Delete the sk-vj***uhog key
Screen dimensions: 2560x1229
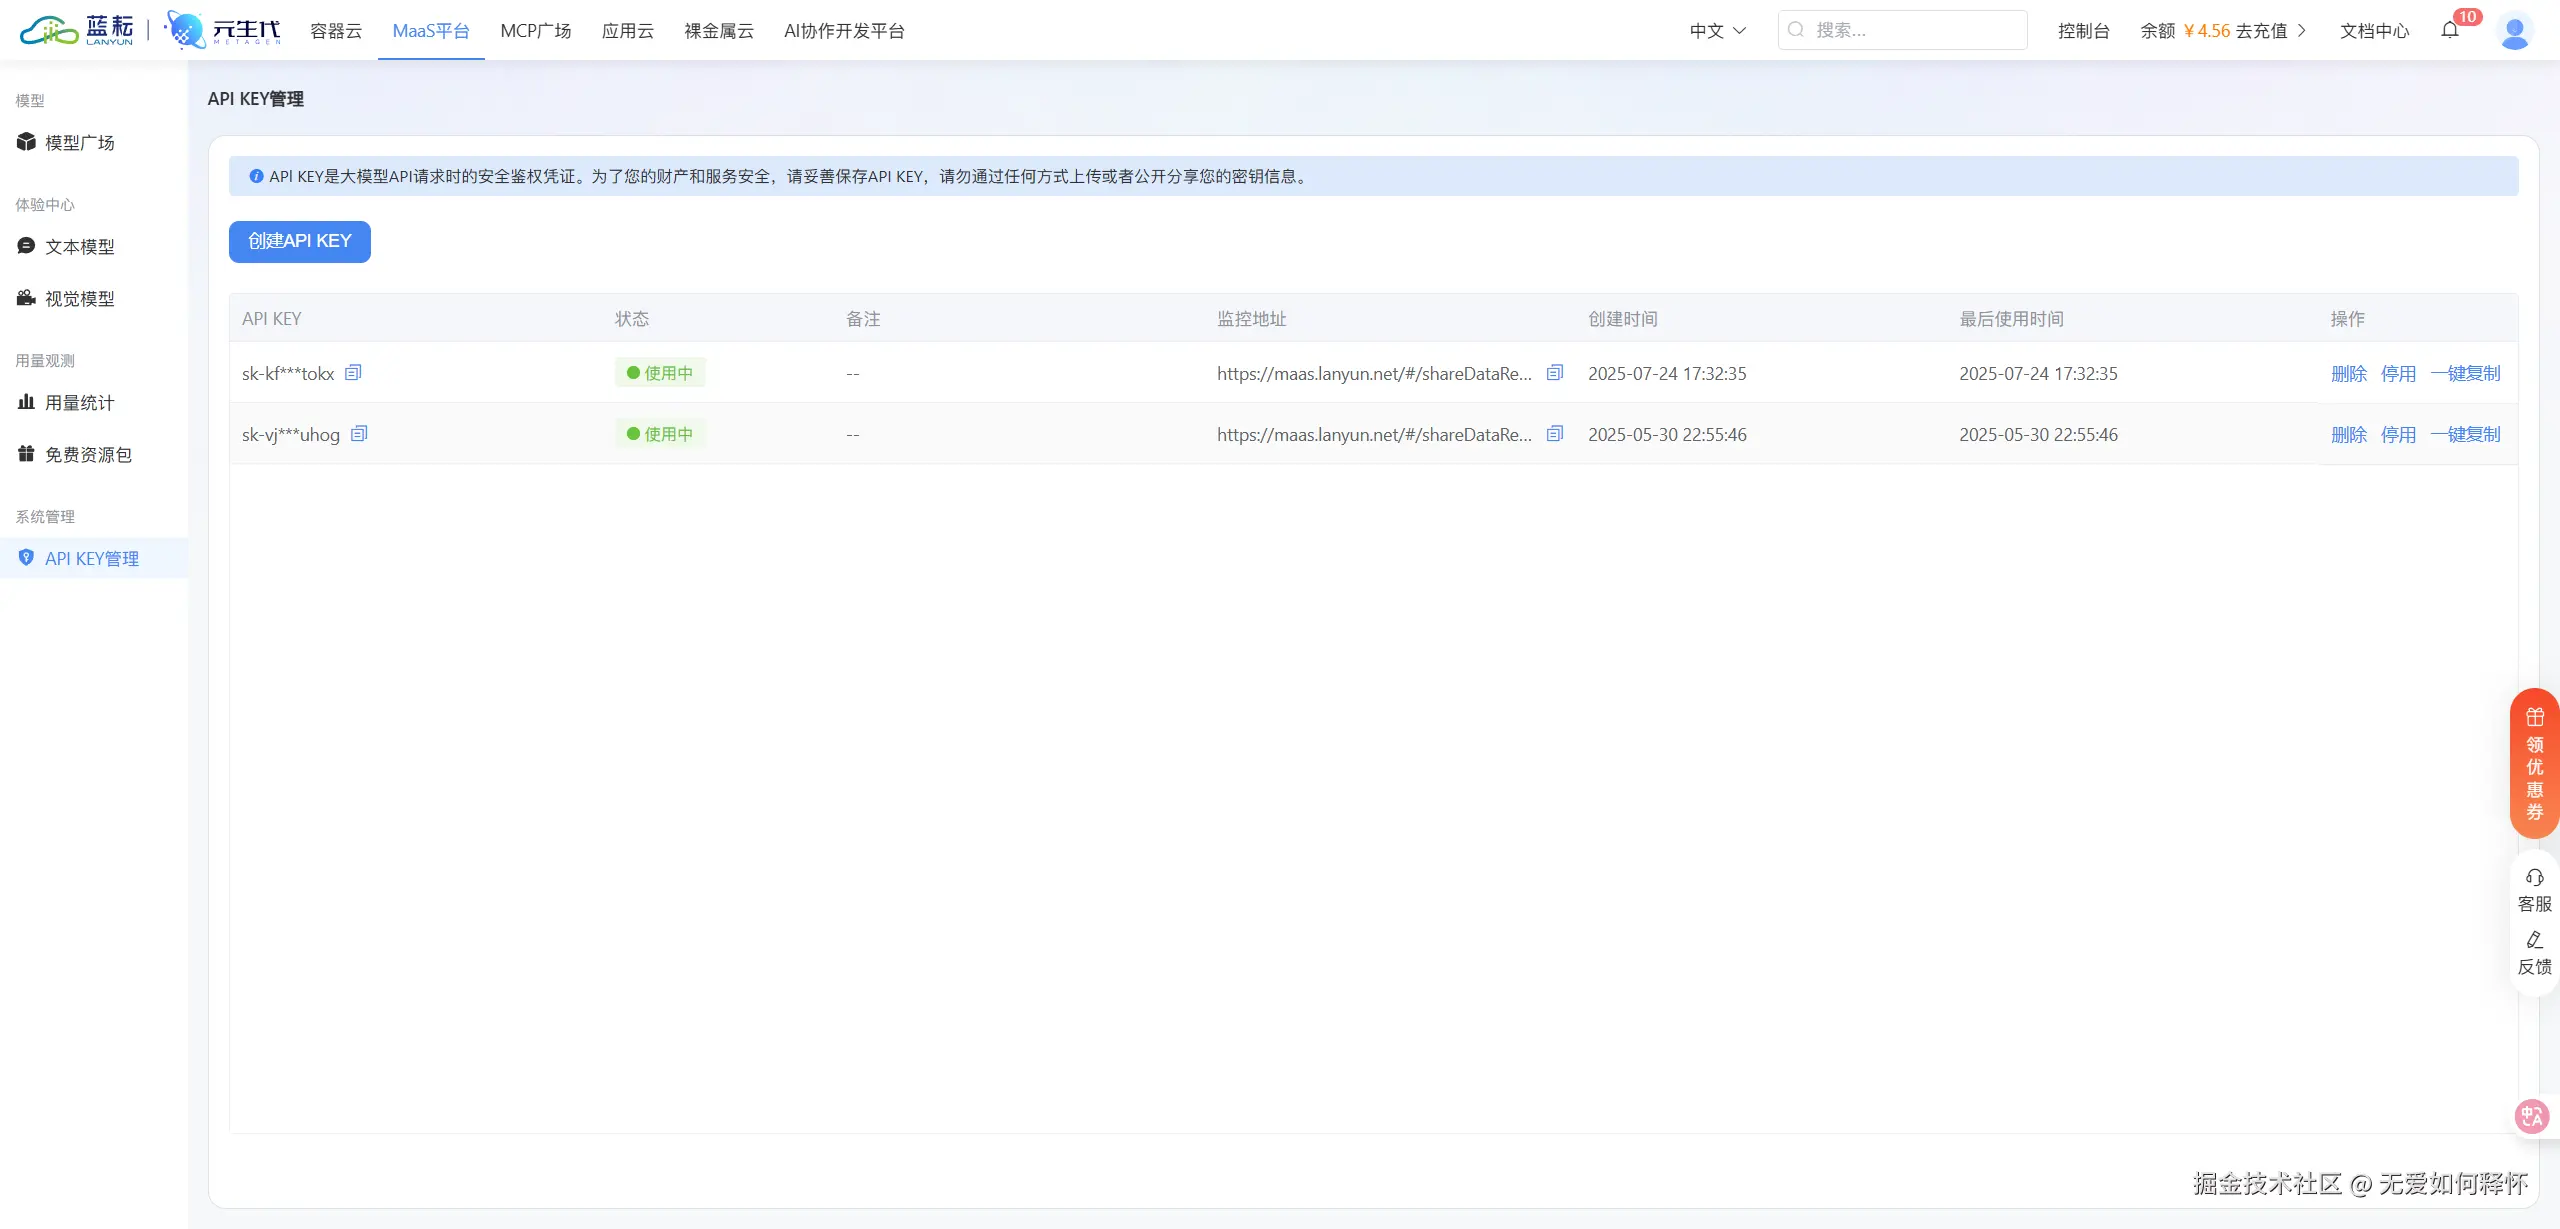(x=2348, y=434)
